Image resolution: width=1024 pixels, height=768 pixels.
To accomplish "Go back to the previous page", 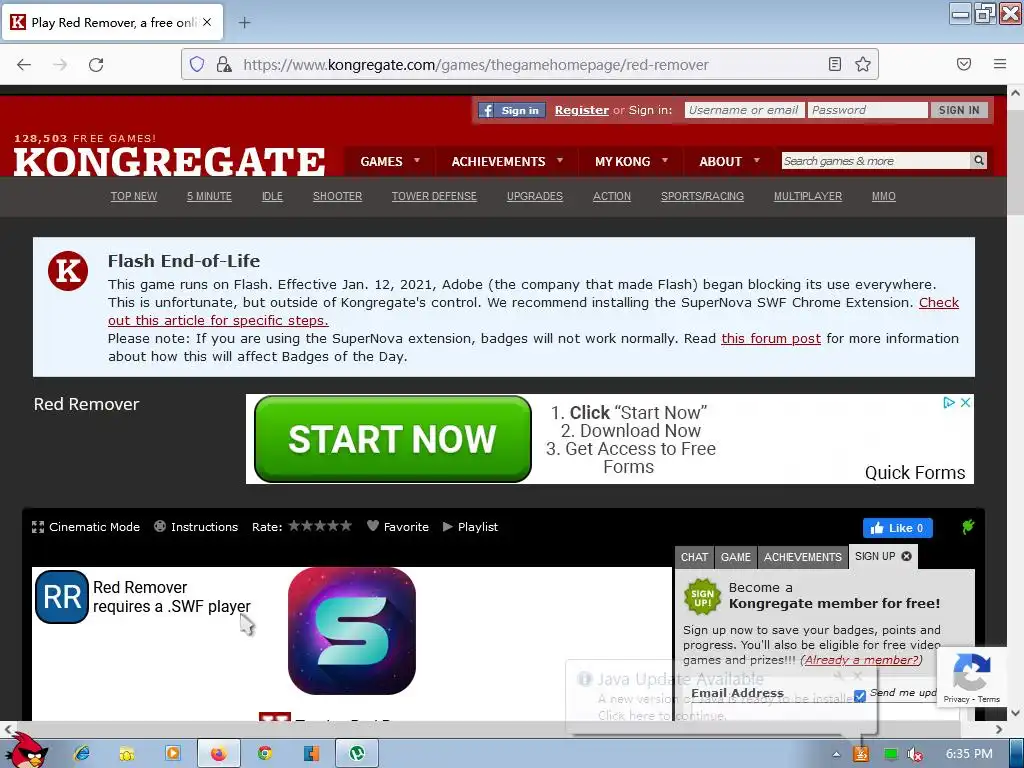I will tap(24, 64).
